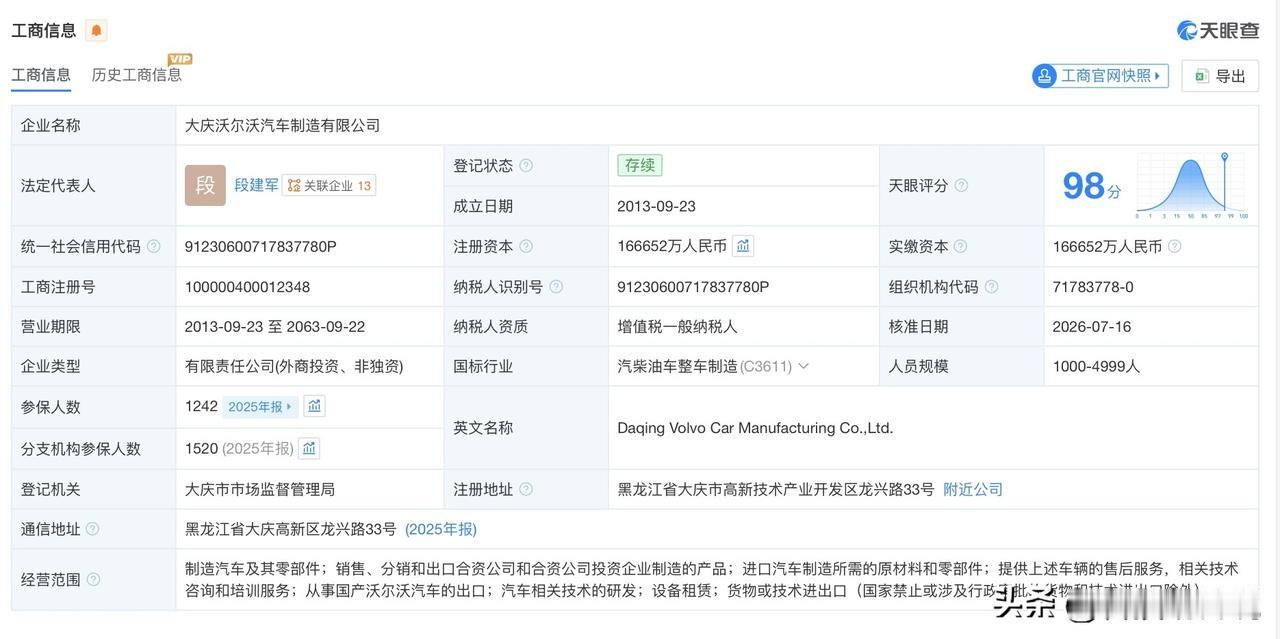Select 组织机构代码 71783778-0
The width and height of the screenshot is (1280, 639).
(x=1093, y=287)
